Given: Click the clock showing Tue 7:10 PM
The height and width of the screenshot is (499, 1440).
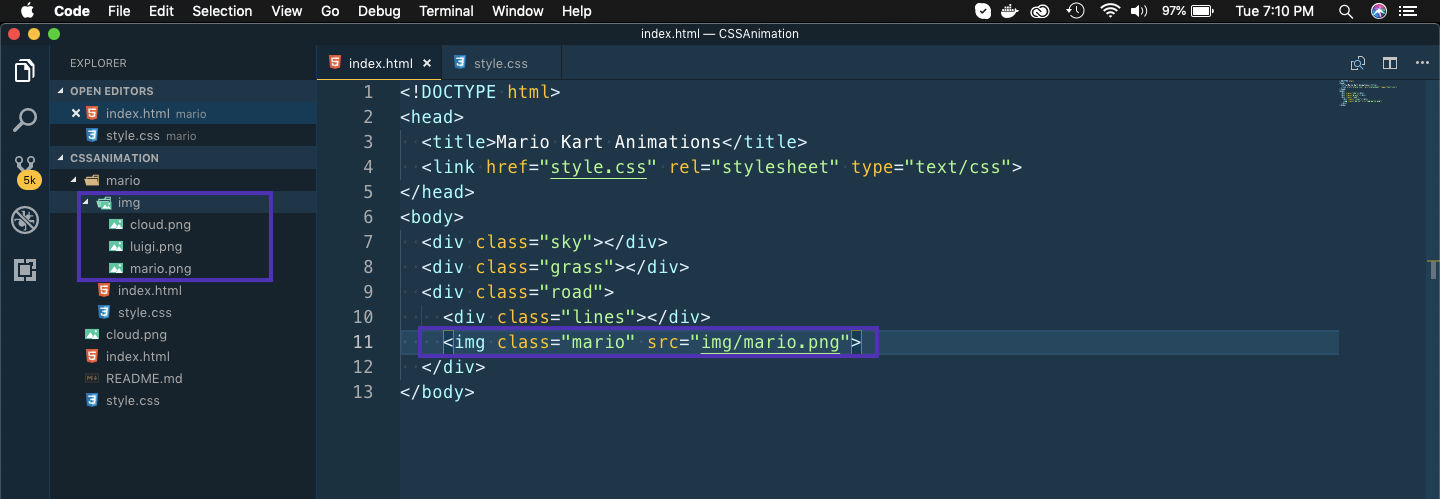Looking at the screenshot, I should pyautogui.click(x=1274, y=11).
